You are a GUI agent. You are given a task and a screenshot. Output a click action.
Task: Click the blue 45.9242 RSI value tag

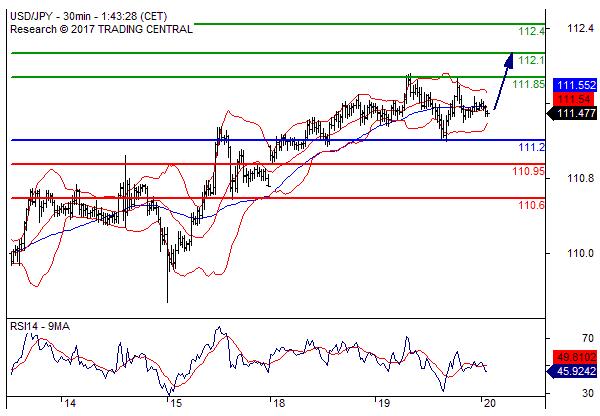coord(573,371)
